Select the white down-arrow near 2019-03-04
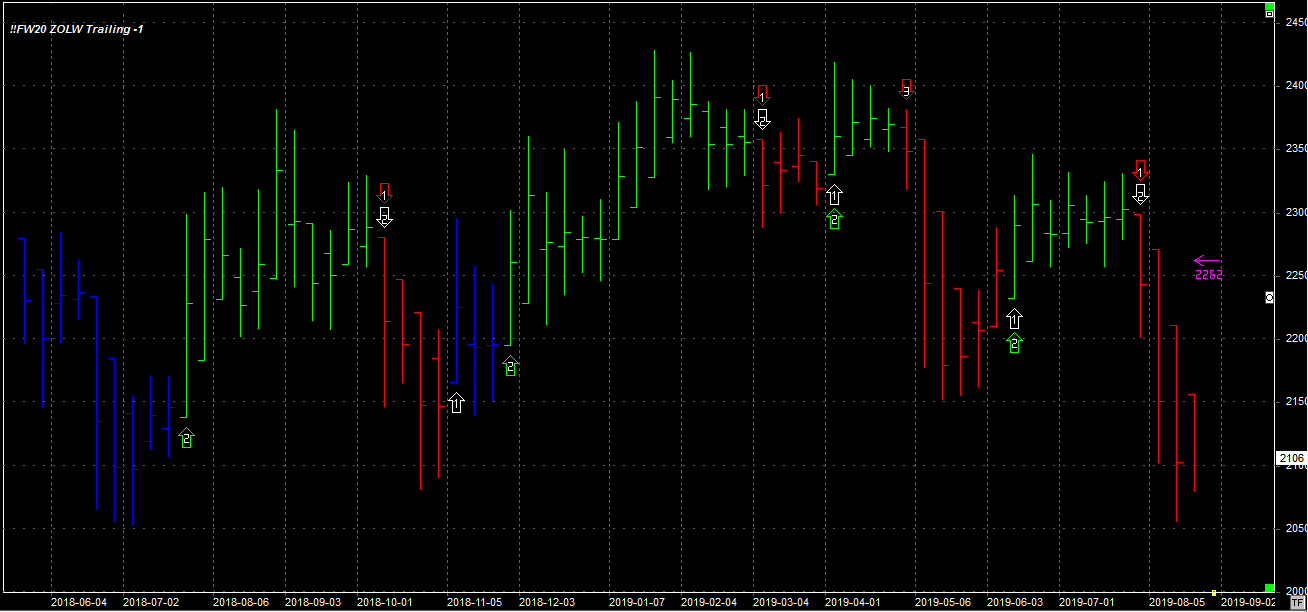This screenshot has height=612, width=1308. [x=762, y=119]
